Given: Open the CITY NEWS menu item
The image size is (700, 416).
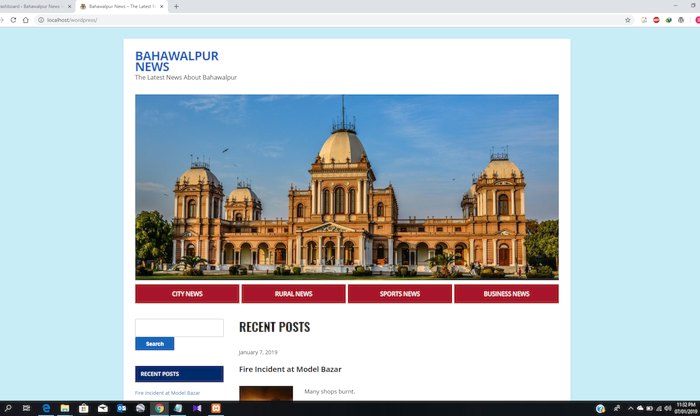Looking at the screenshot, I should point(187,294).
